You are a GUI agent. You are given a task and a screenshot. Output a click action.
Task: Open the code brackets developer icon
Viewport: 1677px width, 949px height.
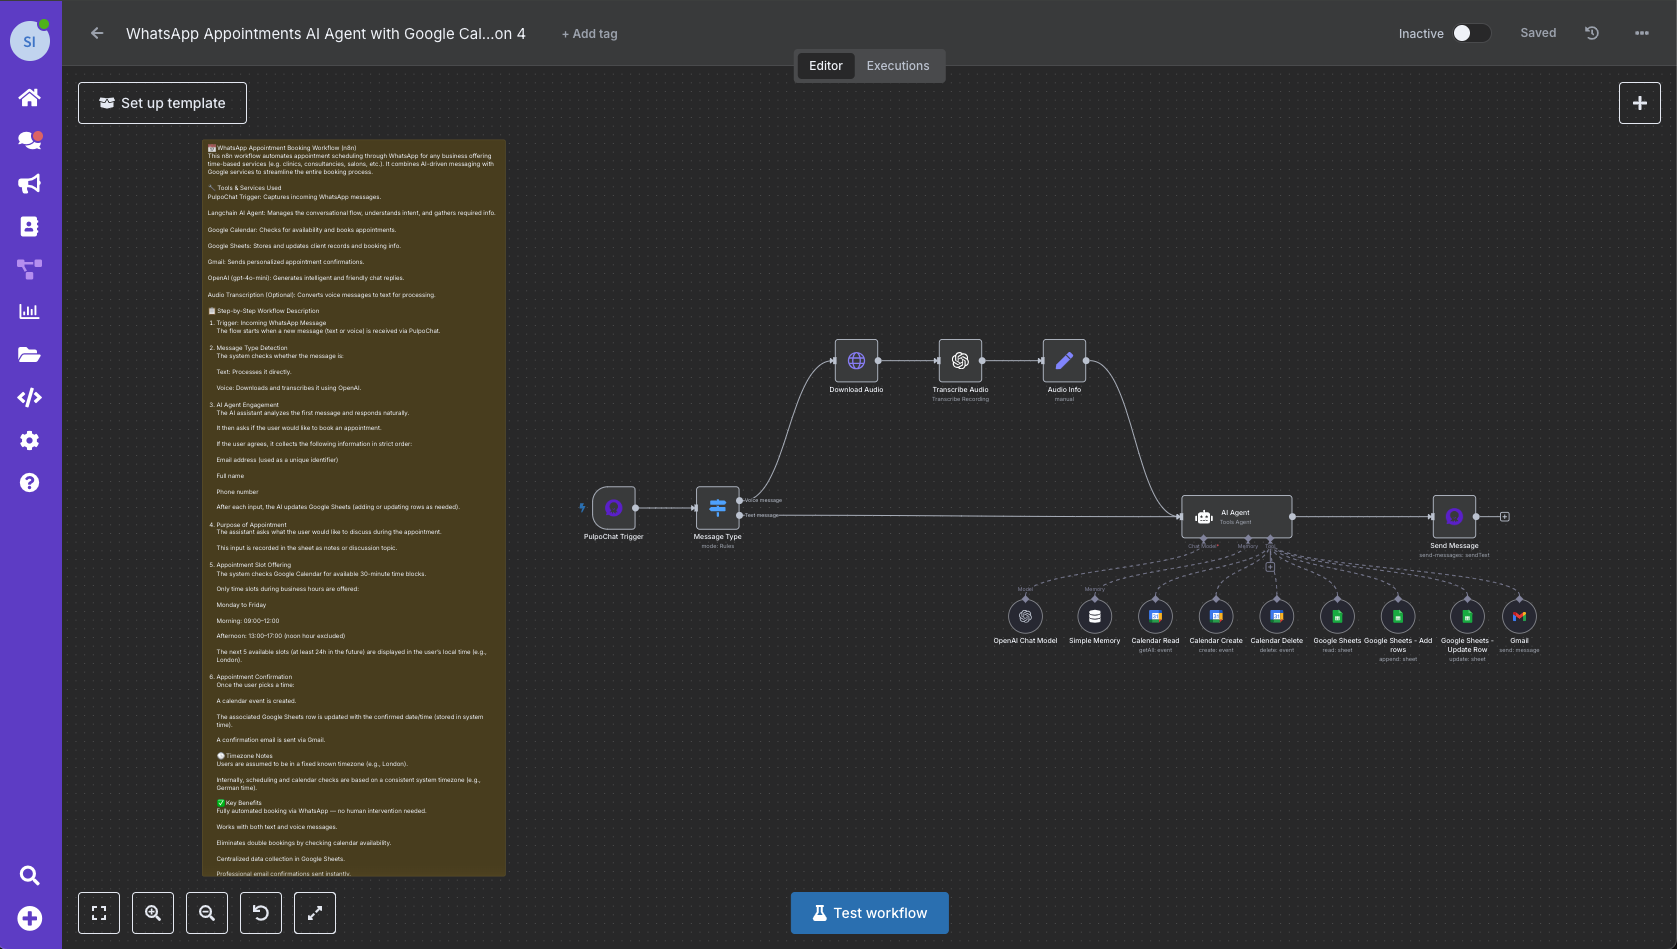click(x=30, y=398)
